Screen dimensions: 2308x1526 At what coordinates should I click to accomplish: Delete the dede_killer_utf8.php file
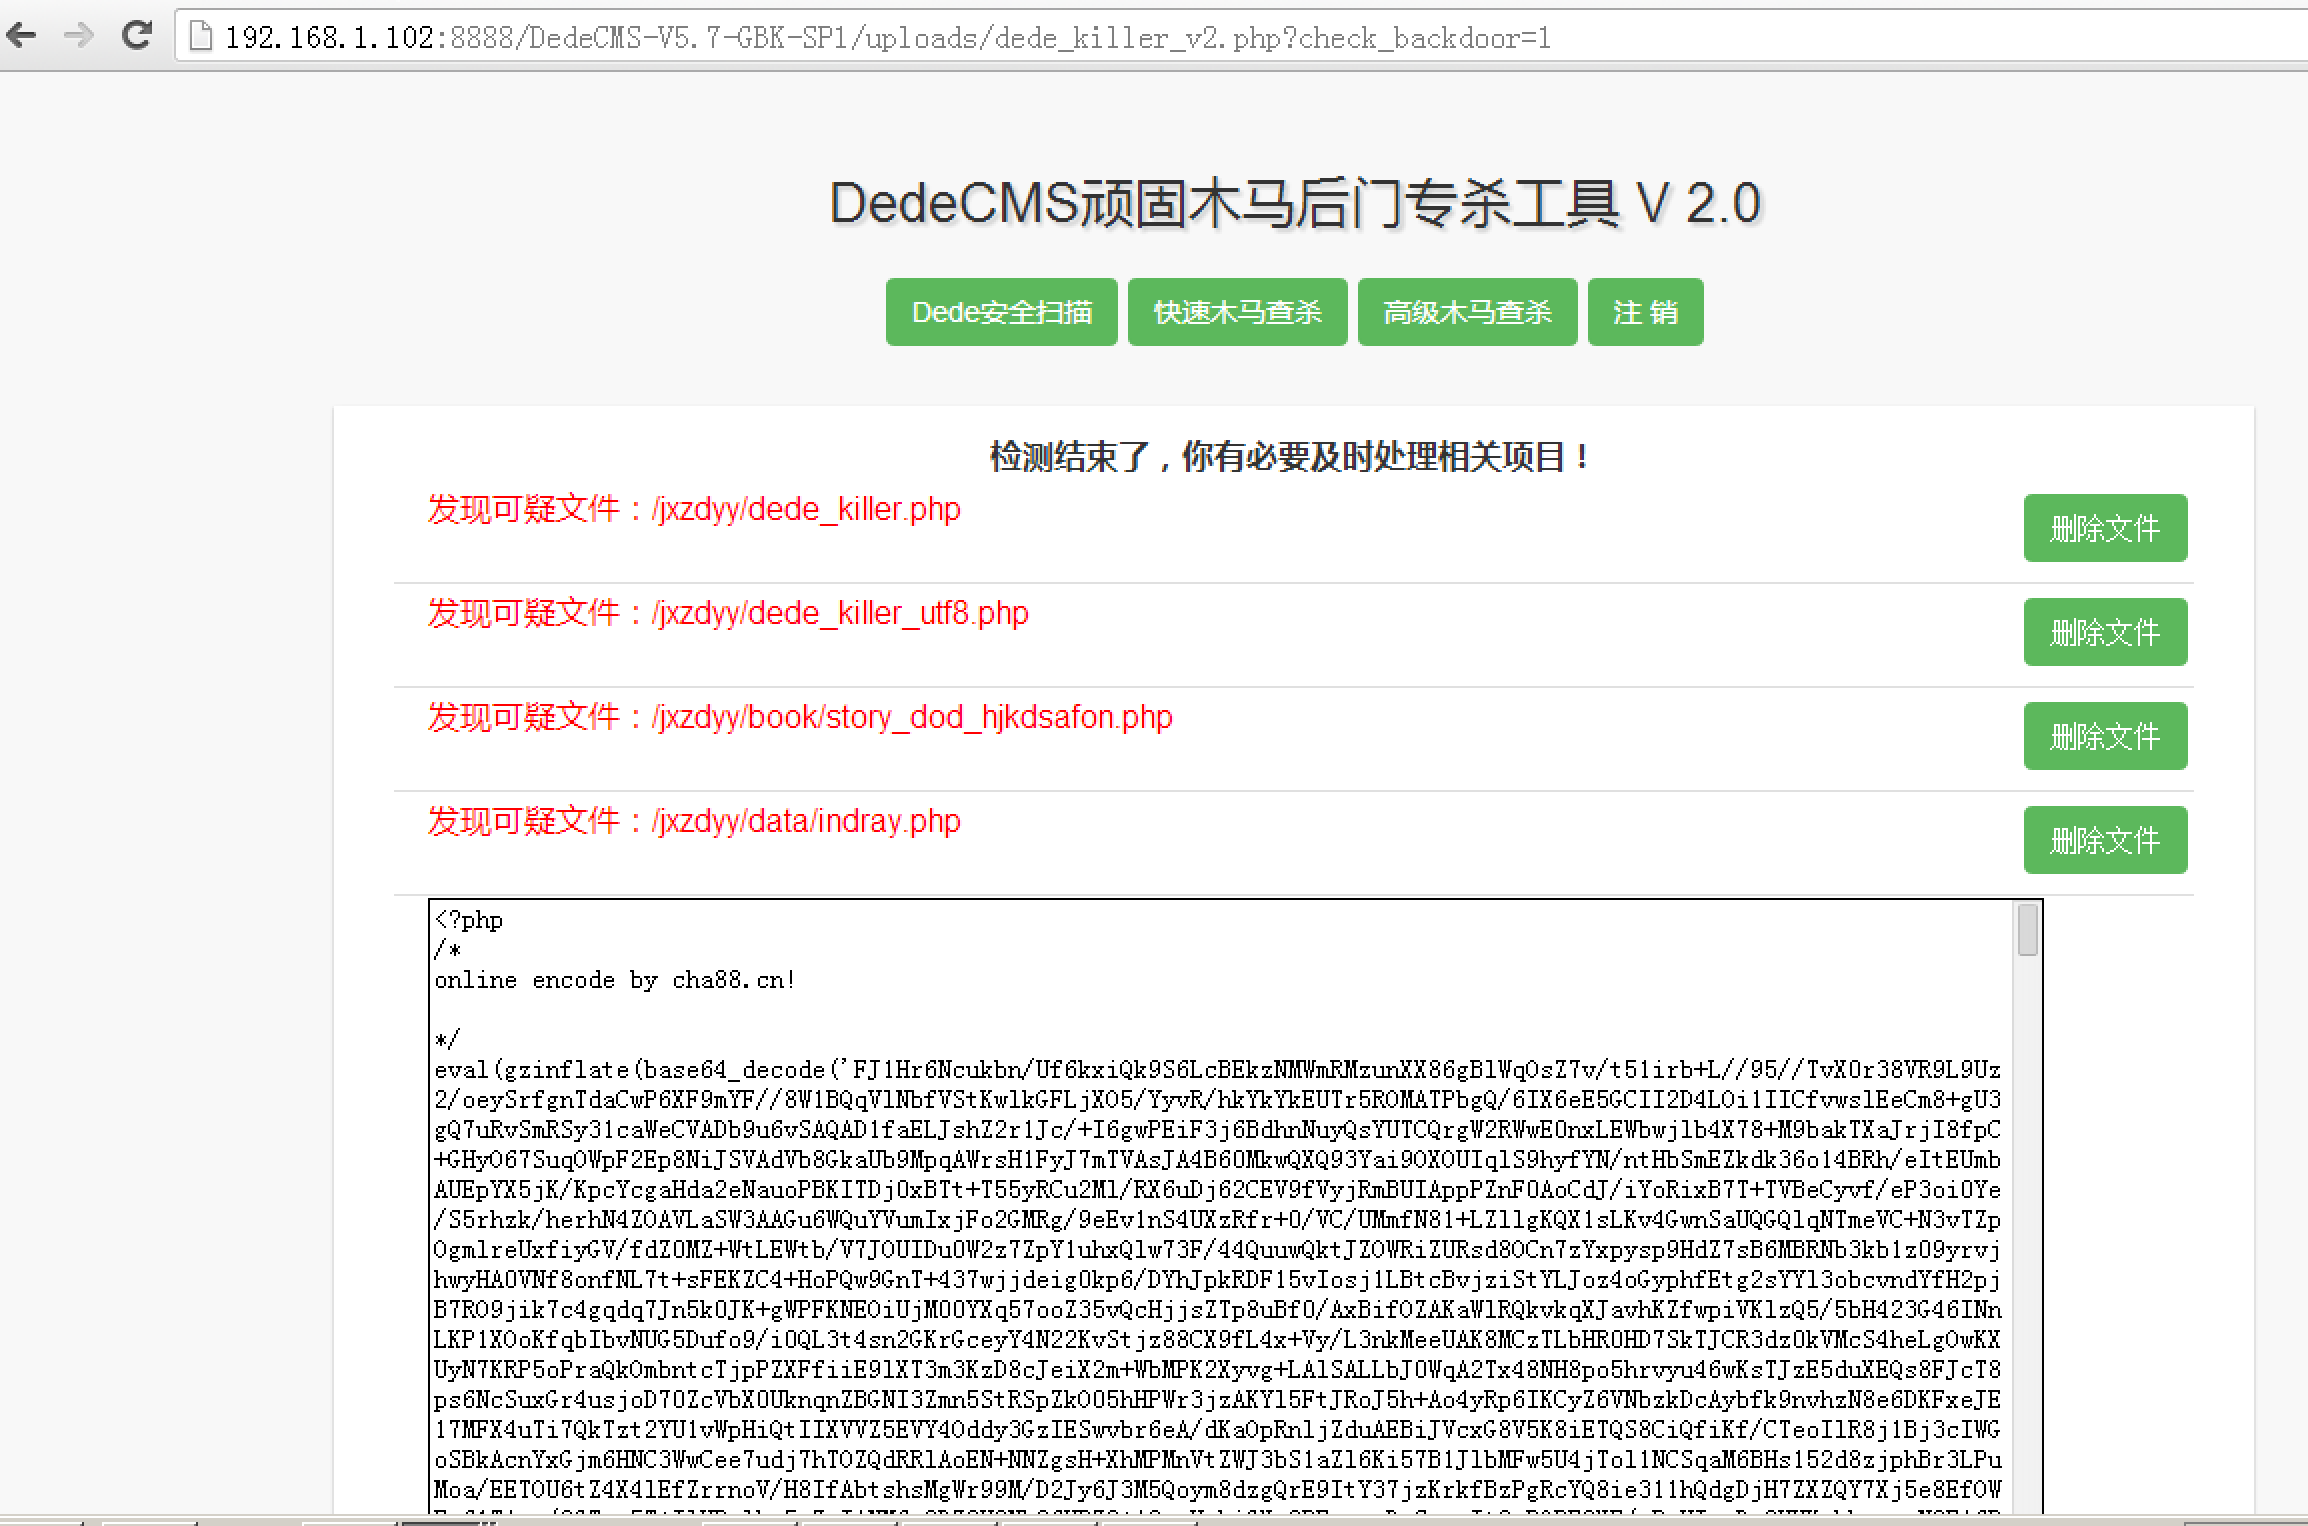coord(2105,632)
